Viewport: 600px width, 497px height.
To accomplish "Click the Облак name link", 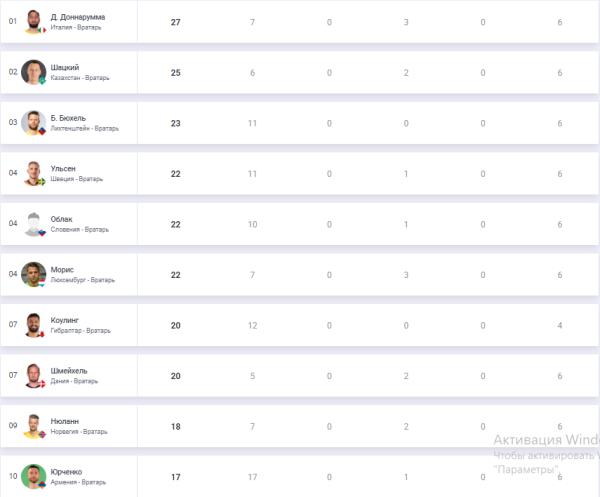I will point(63,219).
